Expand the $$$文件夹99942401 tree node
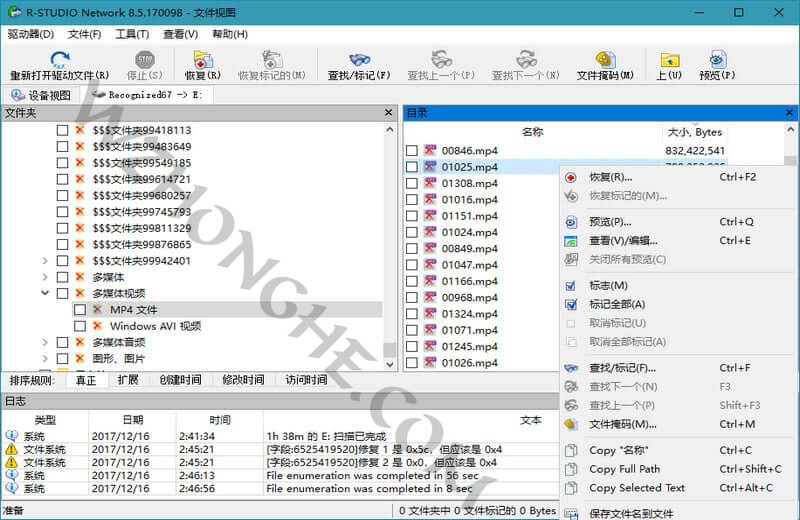 [x=45, y=261]
